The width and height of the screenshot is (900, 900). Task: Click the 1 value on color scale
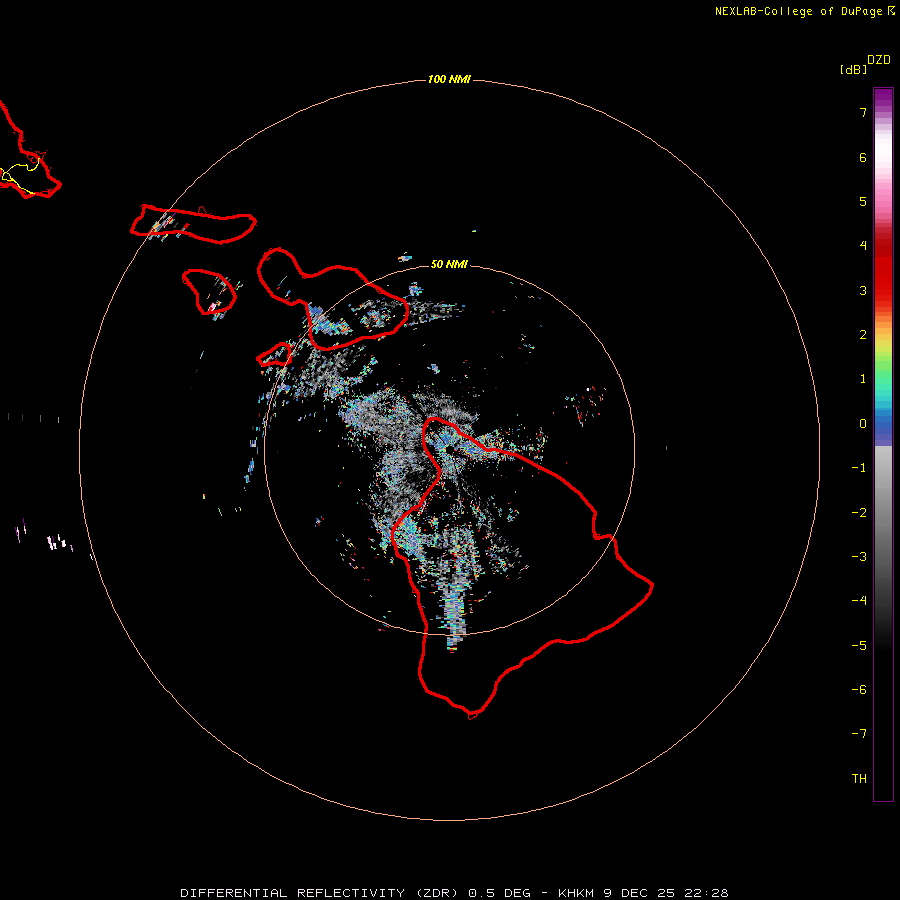[x=863, y=379]
